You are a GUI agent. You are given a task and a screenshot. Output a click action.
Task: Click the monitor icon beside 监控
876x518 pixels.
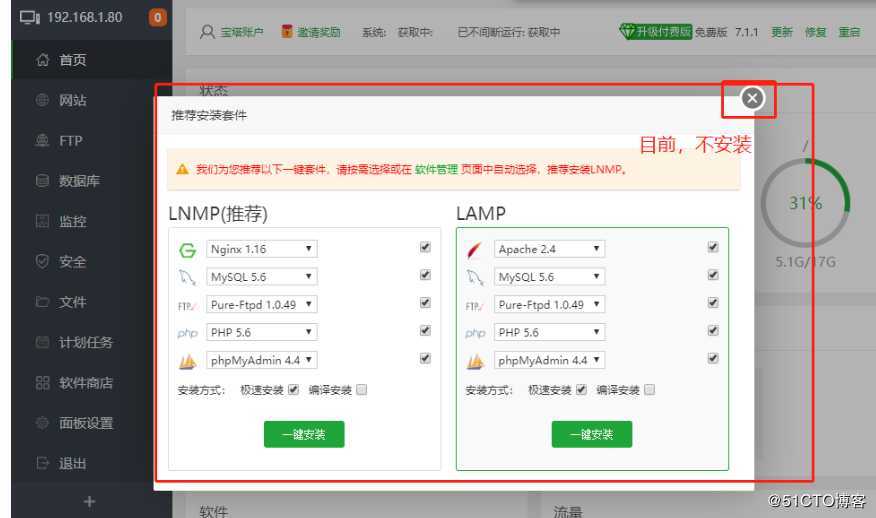click(x=42, y=221)
